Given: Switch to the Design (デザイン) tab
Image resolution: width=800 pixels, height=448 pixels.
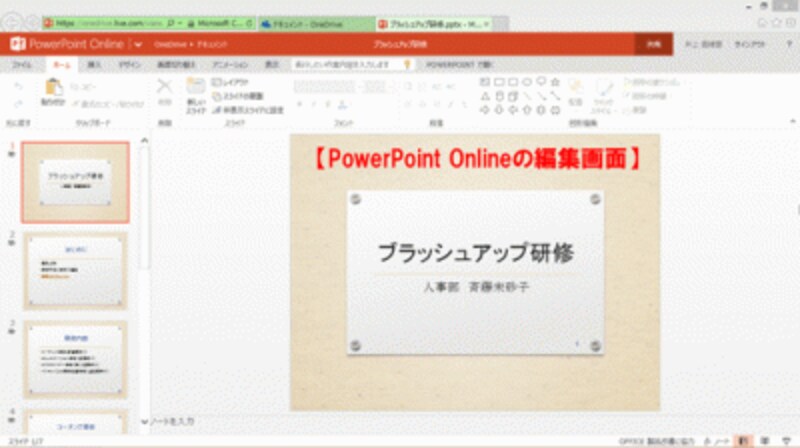Looking at the screenshot, I should pos(129,65).
